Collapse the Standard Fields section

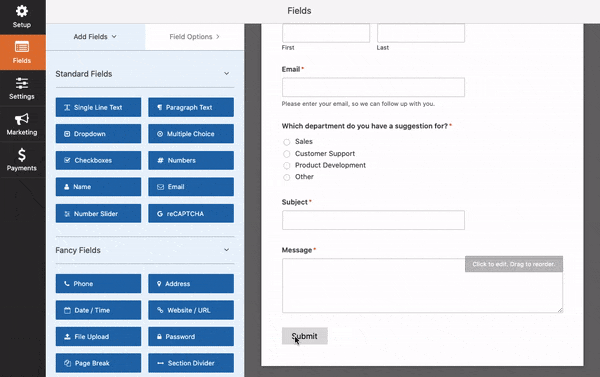227,73
